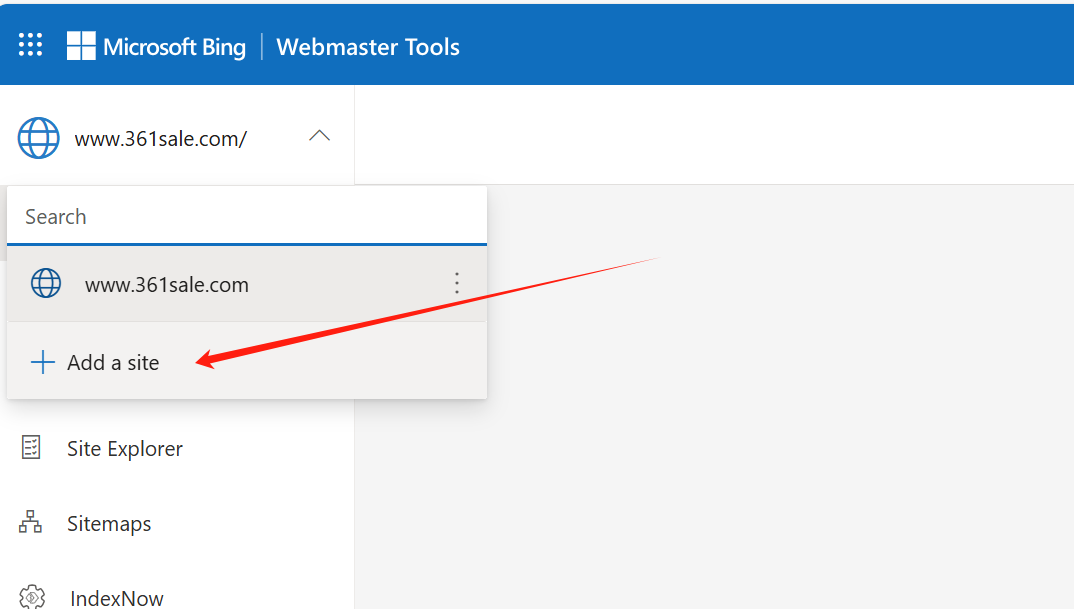Click the IndexNow gear icon
This screenshot has width=1074, height=609.
tap(33, 596)
